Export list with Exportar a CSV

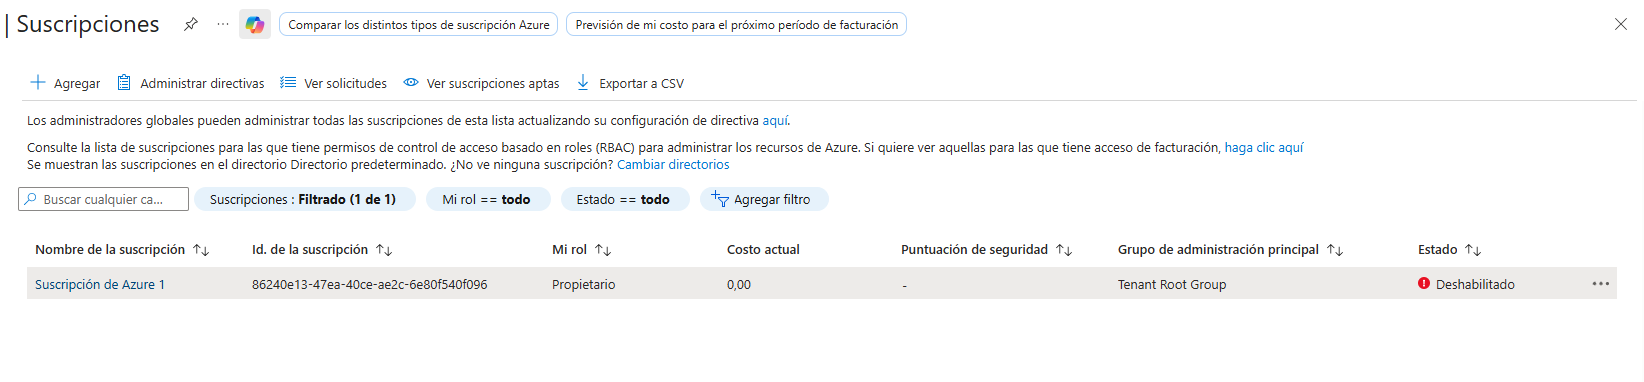[x=630, y=83]
